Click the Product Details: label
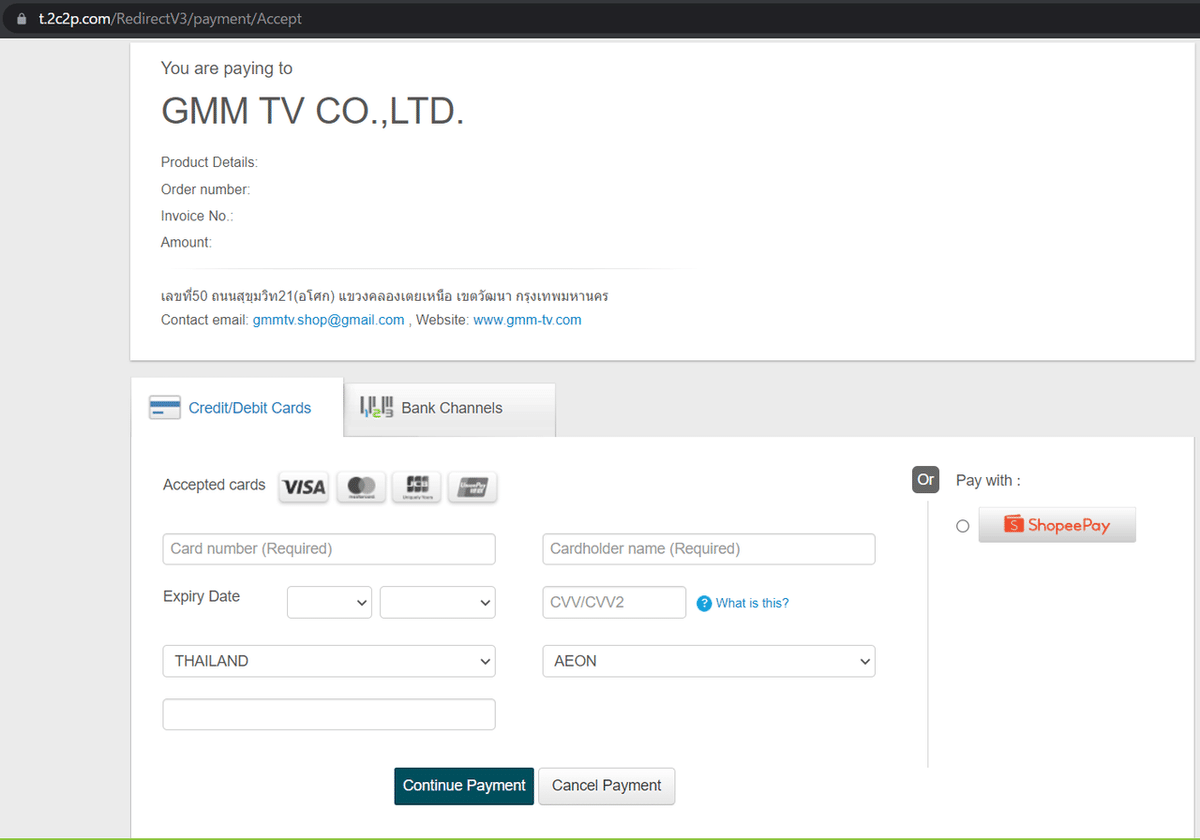Viewport: 1200px width, 840px height. click(209, 162)
